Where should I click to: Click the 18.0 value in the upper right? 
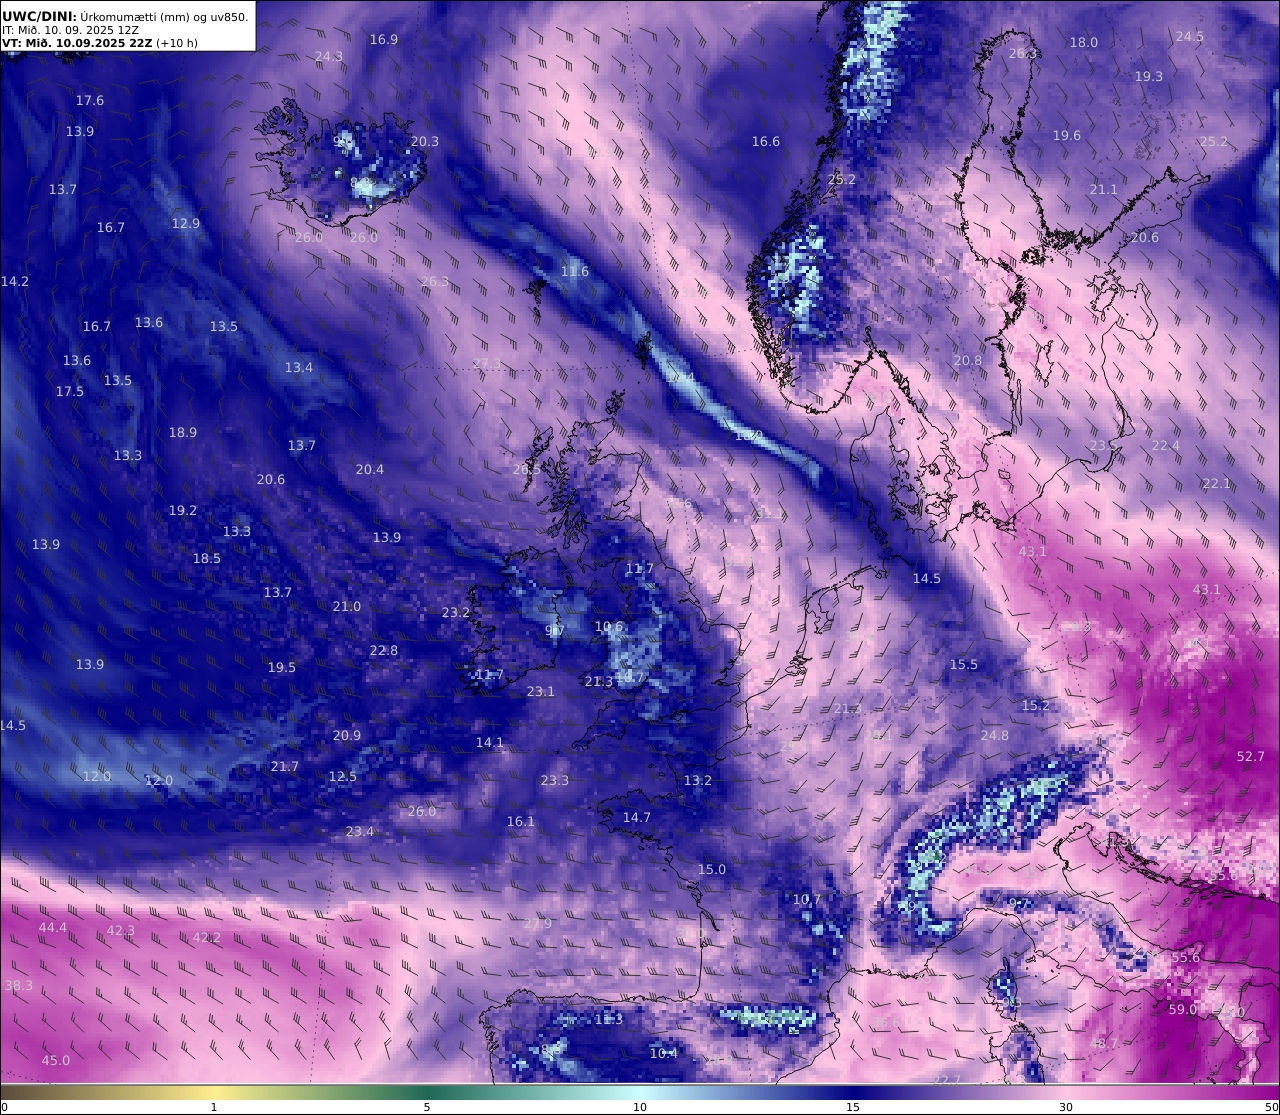tap(1084, 42)
